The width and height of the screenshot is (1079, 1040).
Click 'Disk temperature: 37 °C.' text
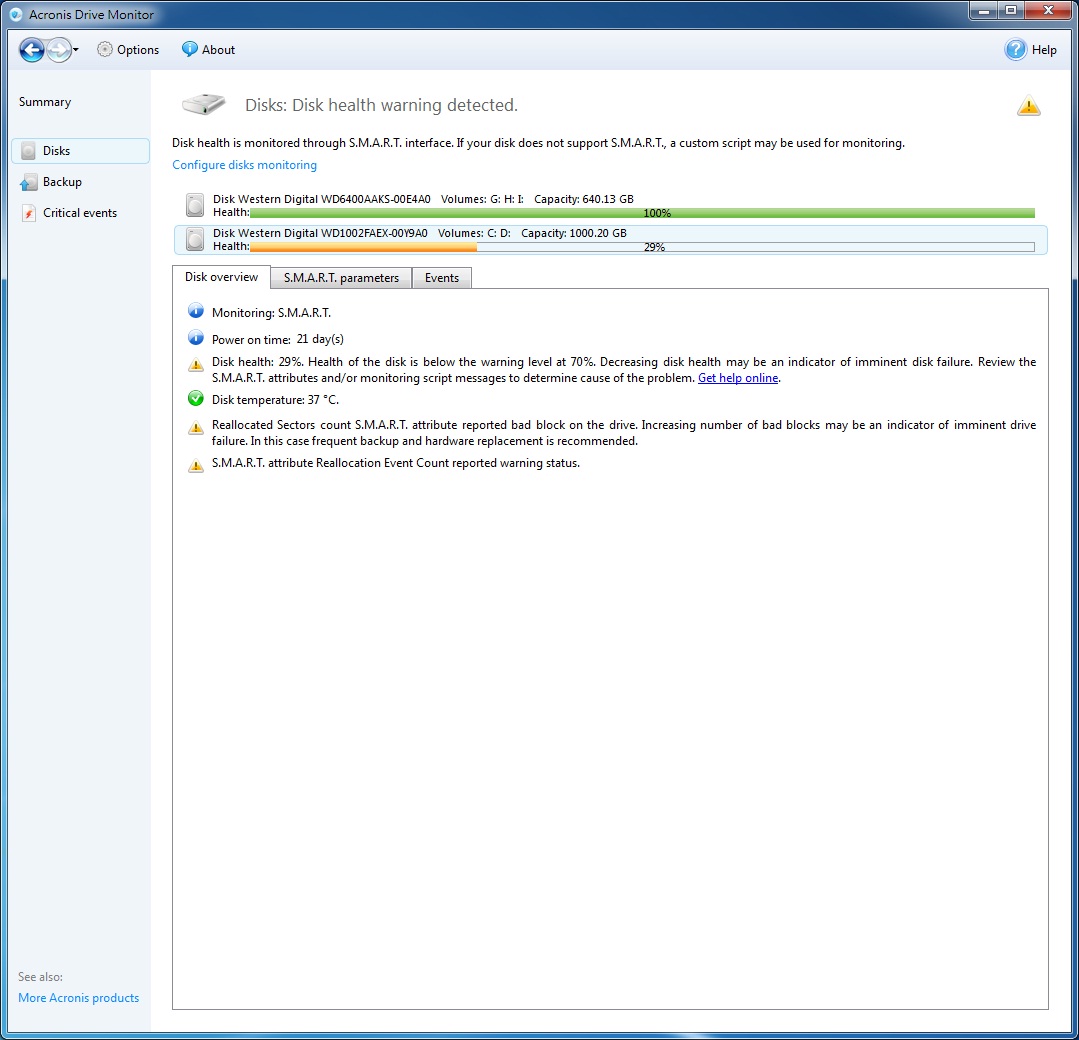click(x=275, y=400)
